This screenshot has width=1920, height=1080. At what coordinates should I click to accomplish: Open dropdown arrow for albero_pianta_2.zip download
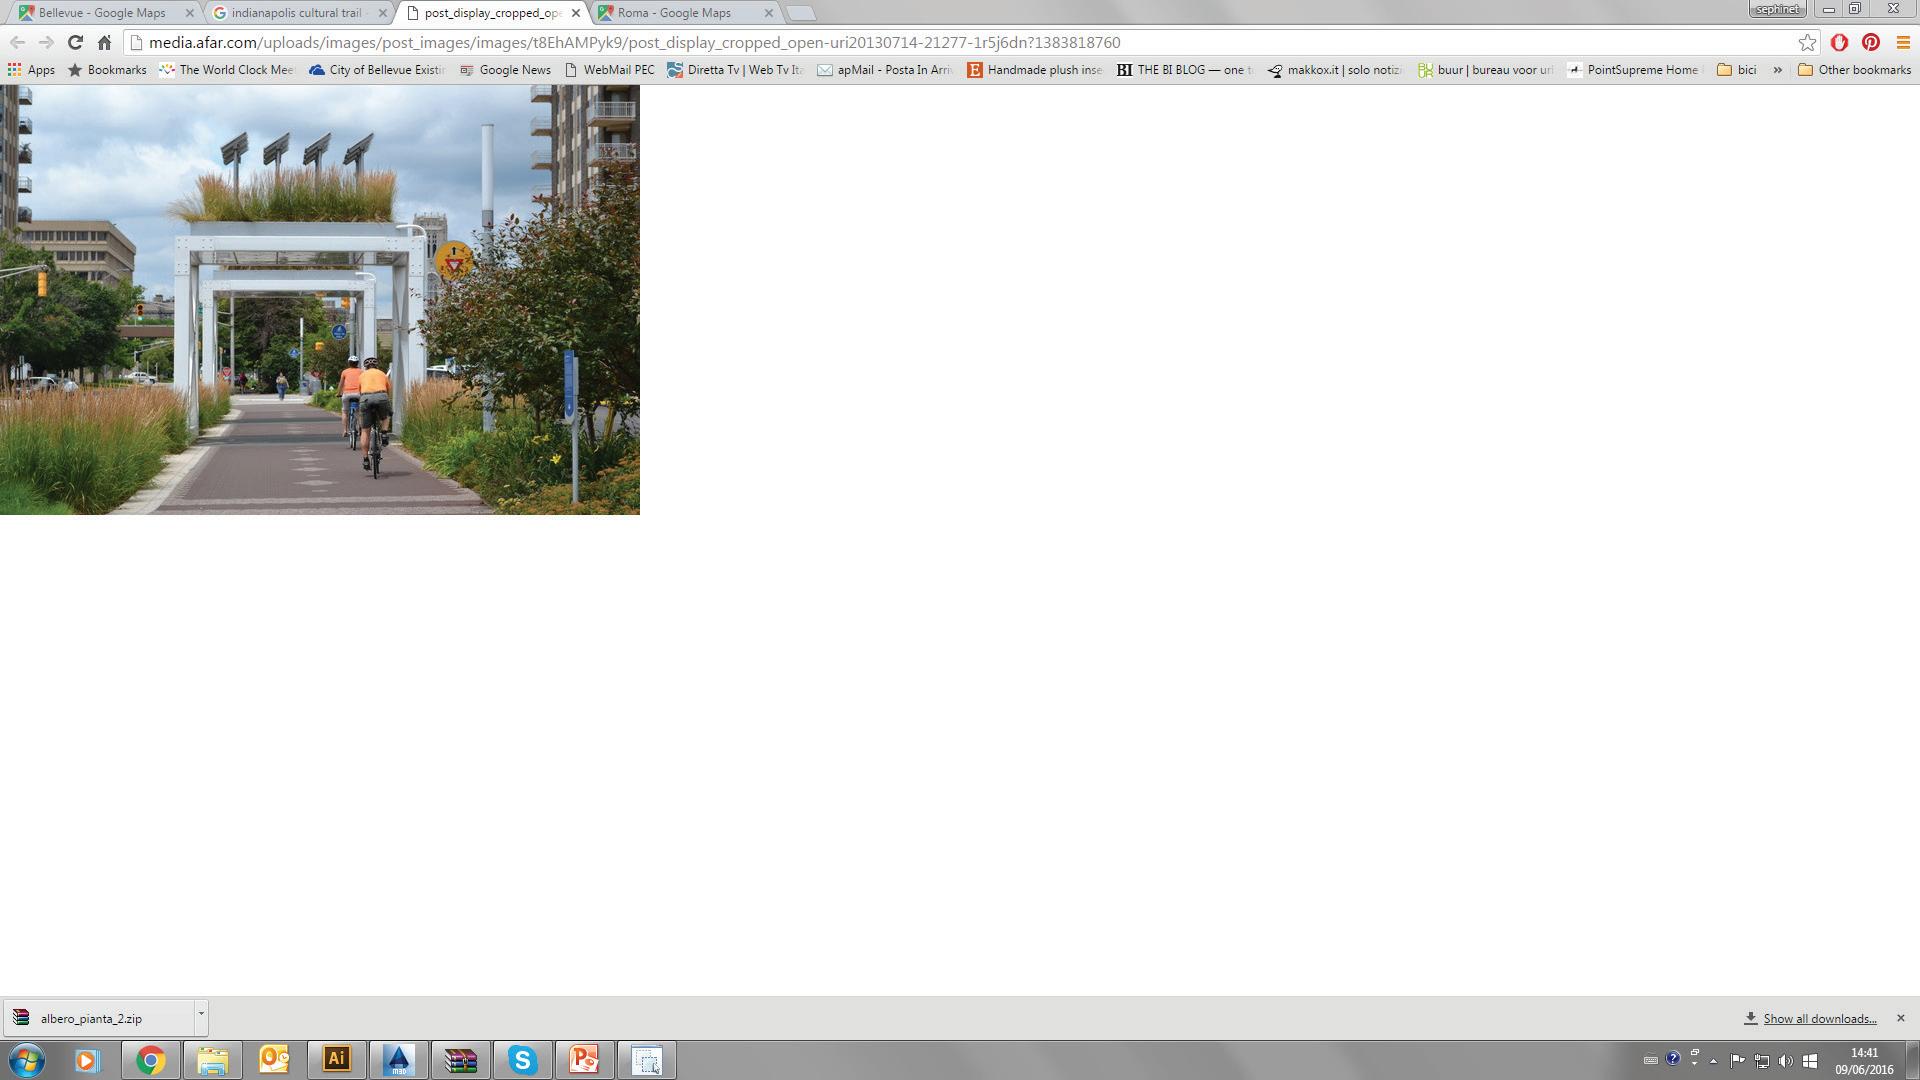(201, 1014)
